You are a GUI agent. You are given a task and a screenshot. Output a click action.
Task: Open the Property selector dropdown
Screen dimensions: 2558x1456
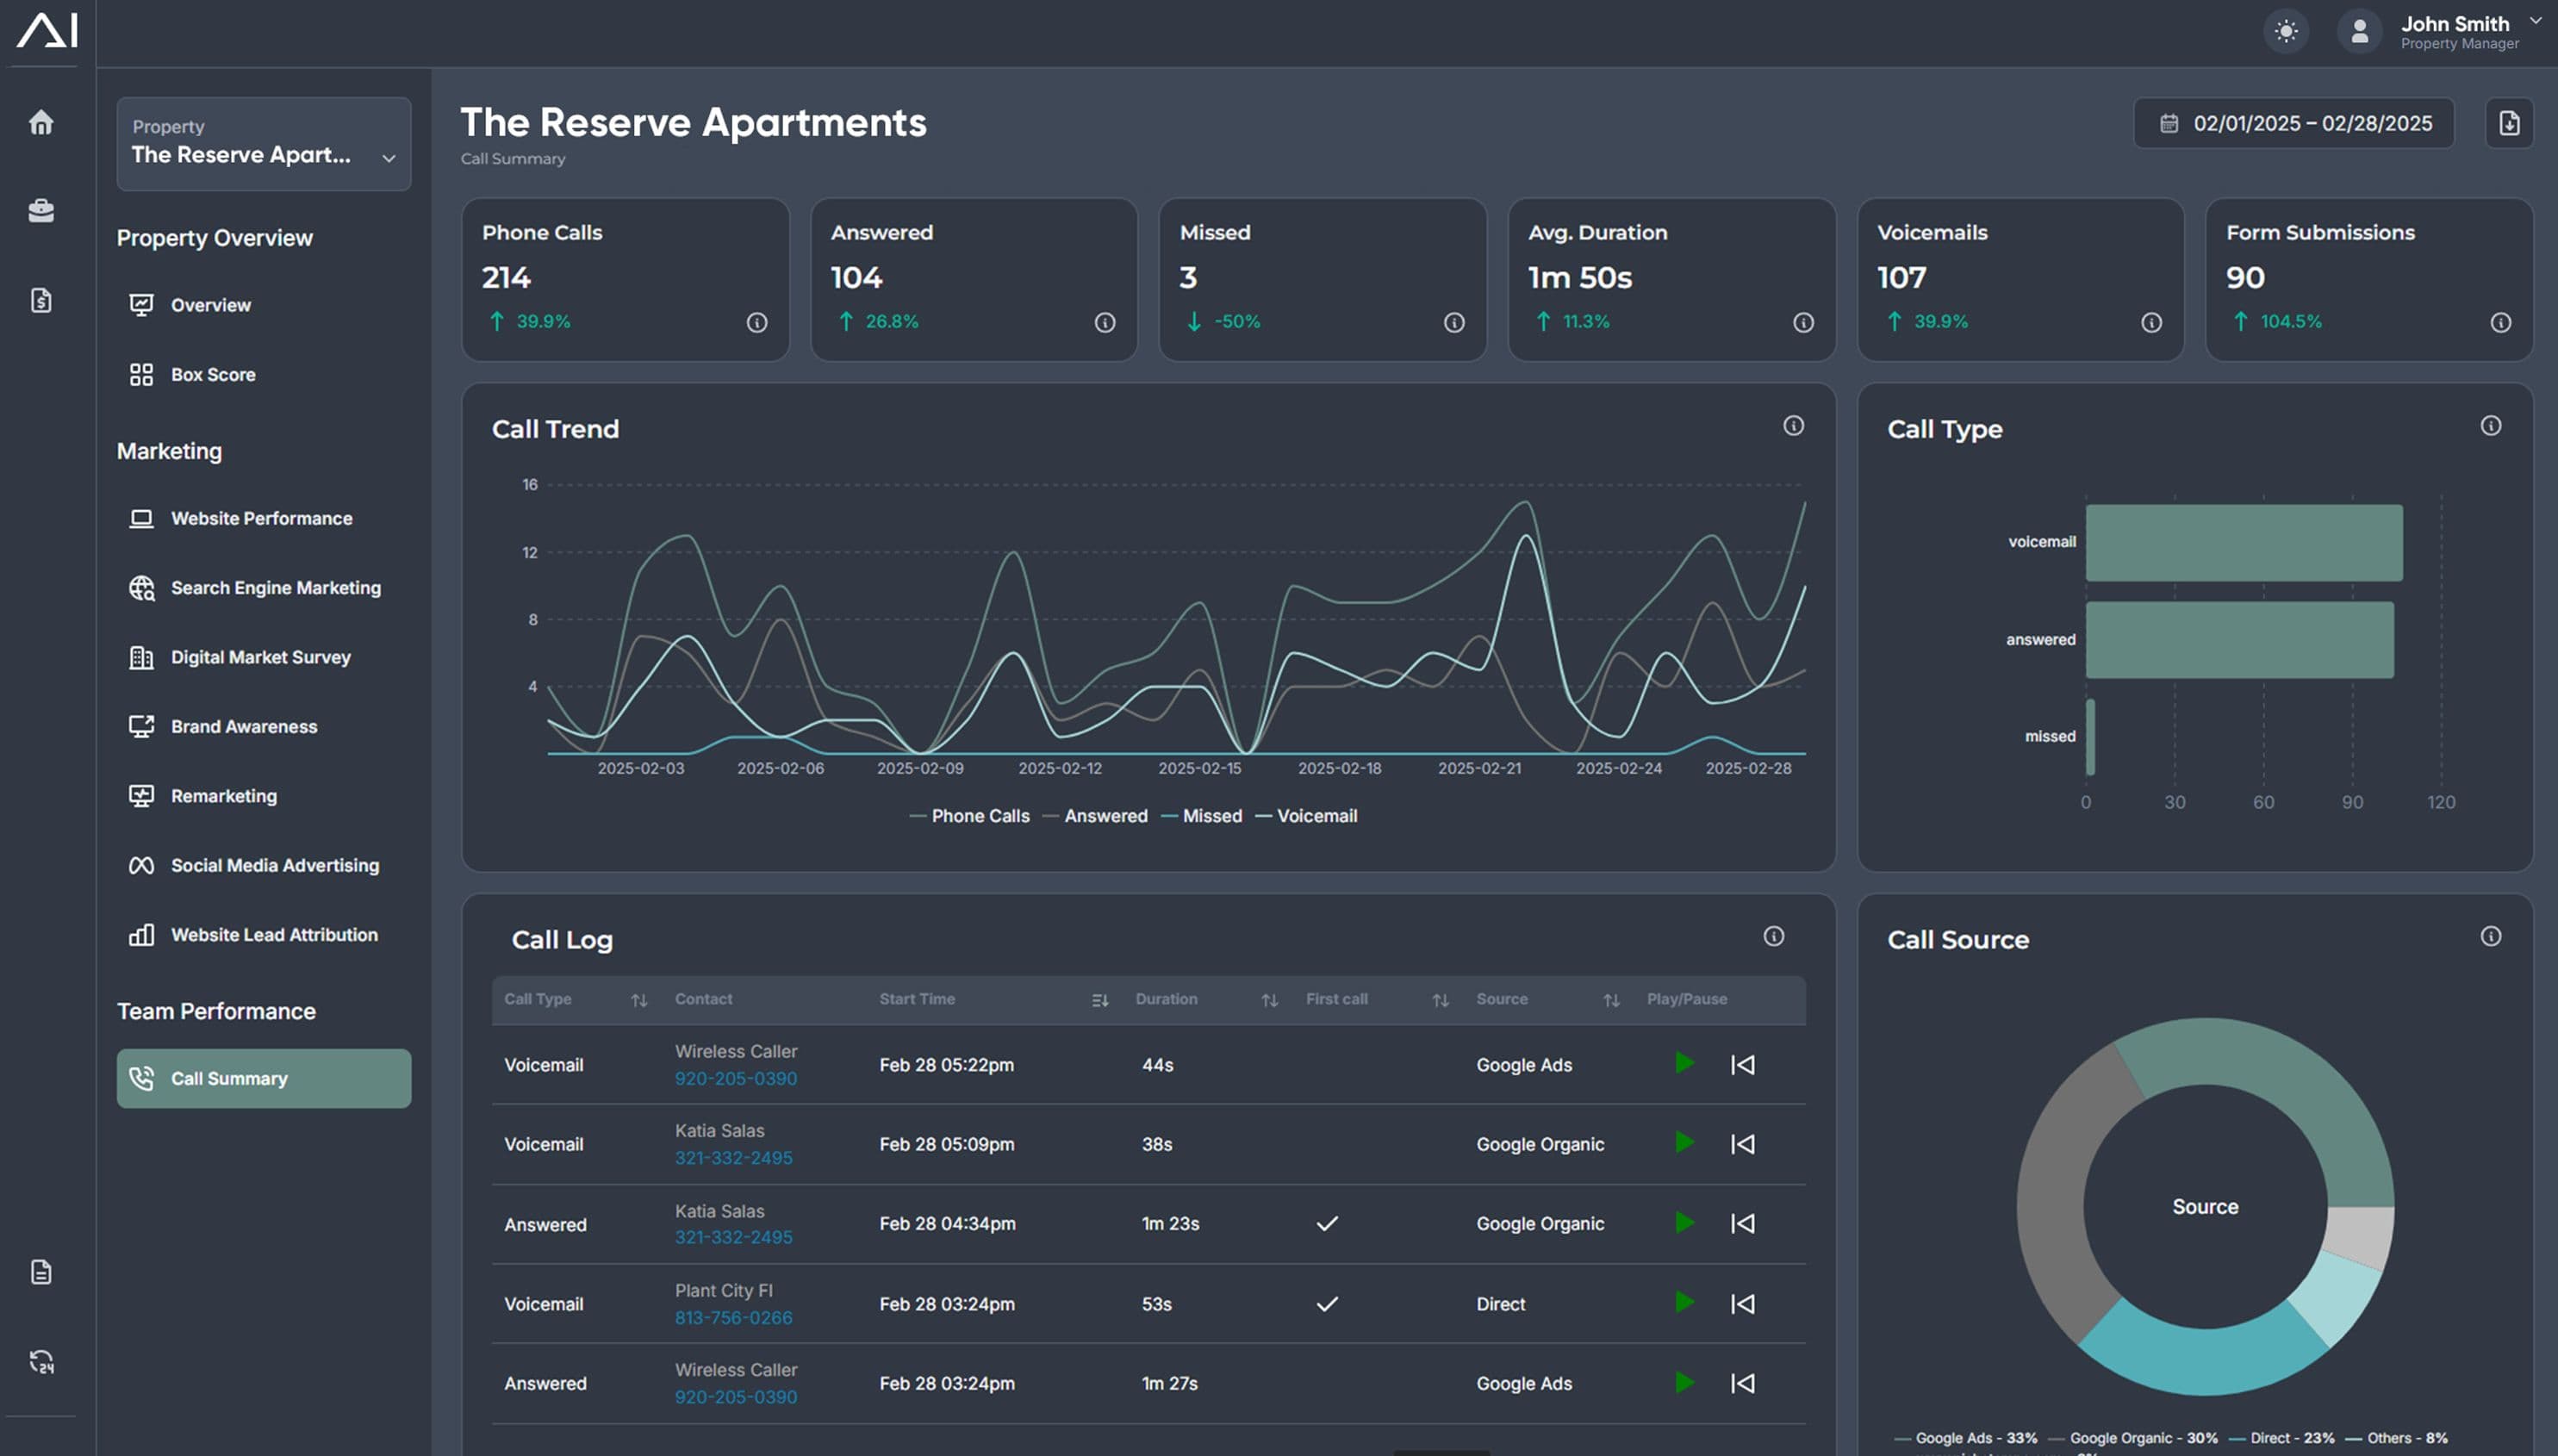[x=264, y=144]
